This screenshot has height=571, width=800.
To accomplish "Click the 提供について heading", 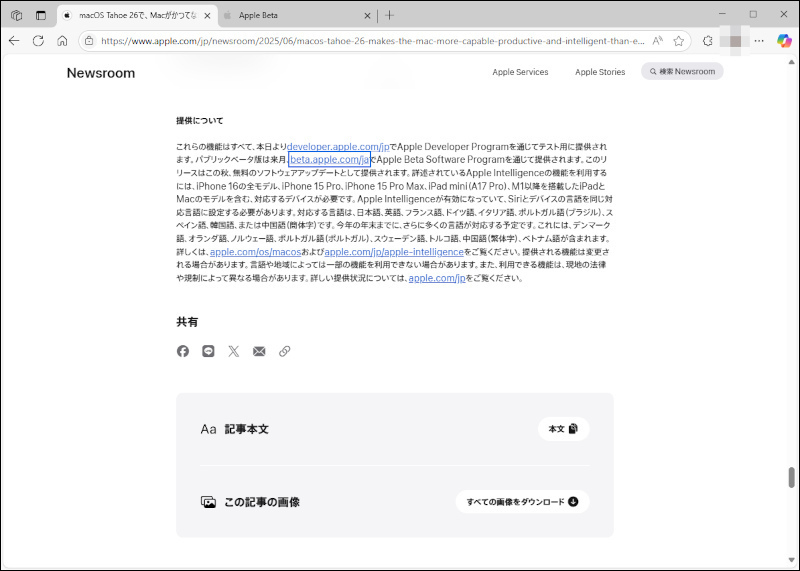I will (200, 121).
